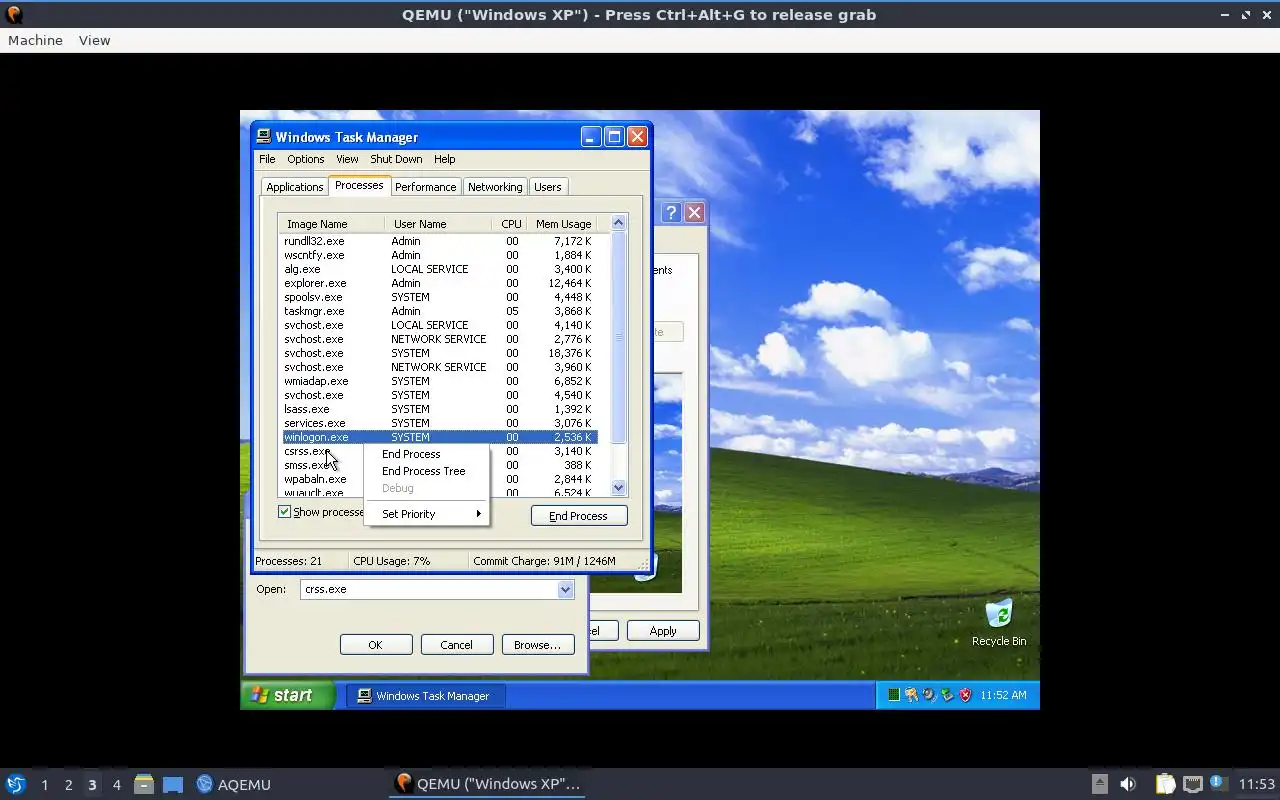The image size is (1280, 800).
Task: Select the alg.exe process row
Action: click(439, 269)
